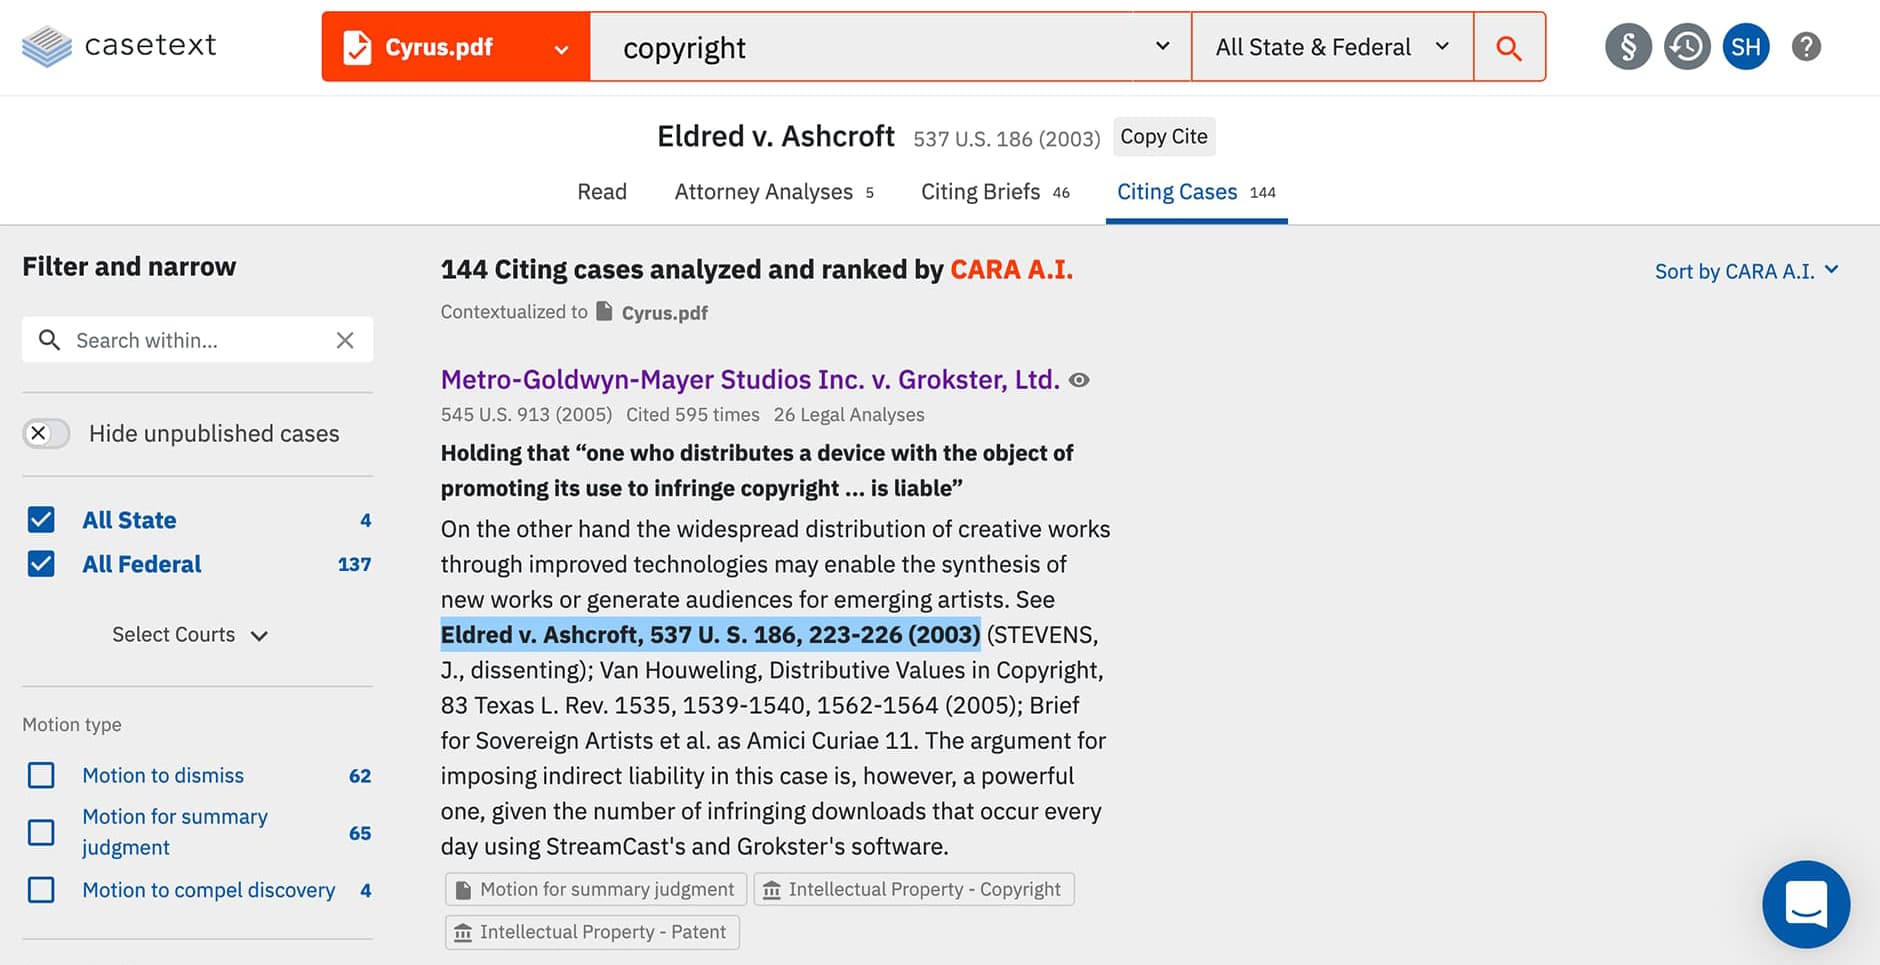
Task: Open the search query suggestions dropdown arrow
Action: 1162,46
